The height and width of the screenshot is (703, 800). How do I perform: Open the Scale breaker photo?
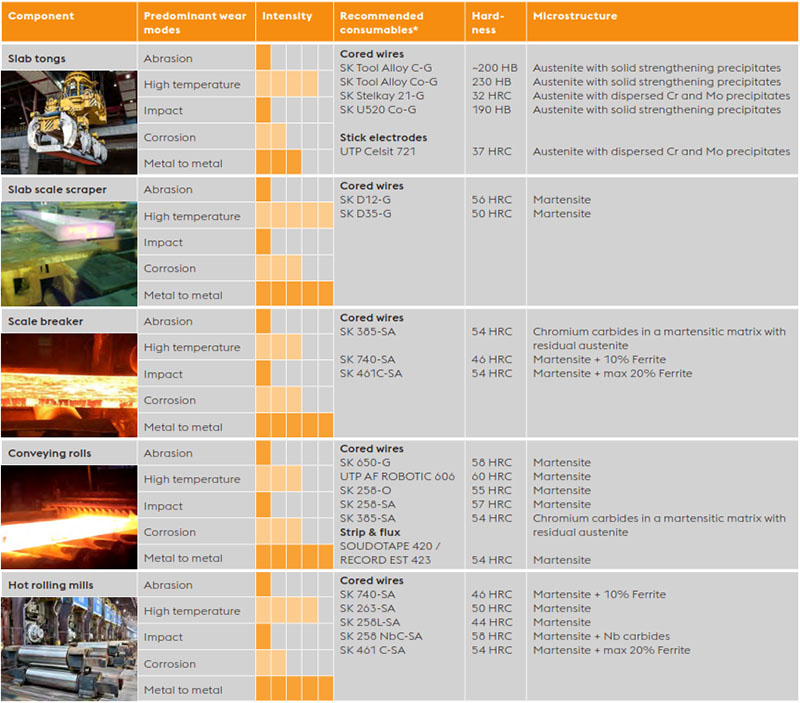pos(69,385)
